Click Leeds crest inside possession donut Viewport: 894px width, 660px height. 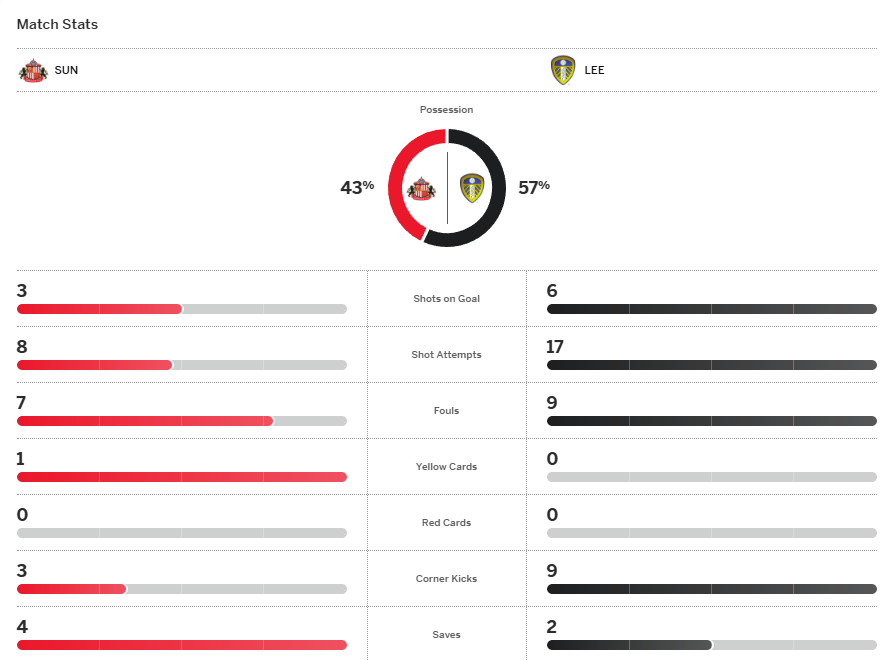click(x=472, y=188)
